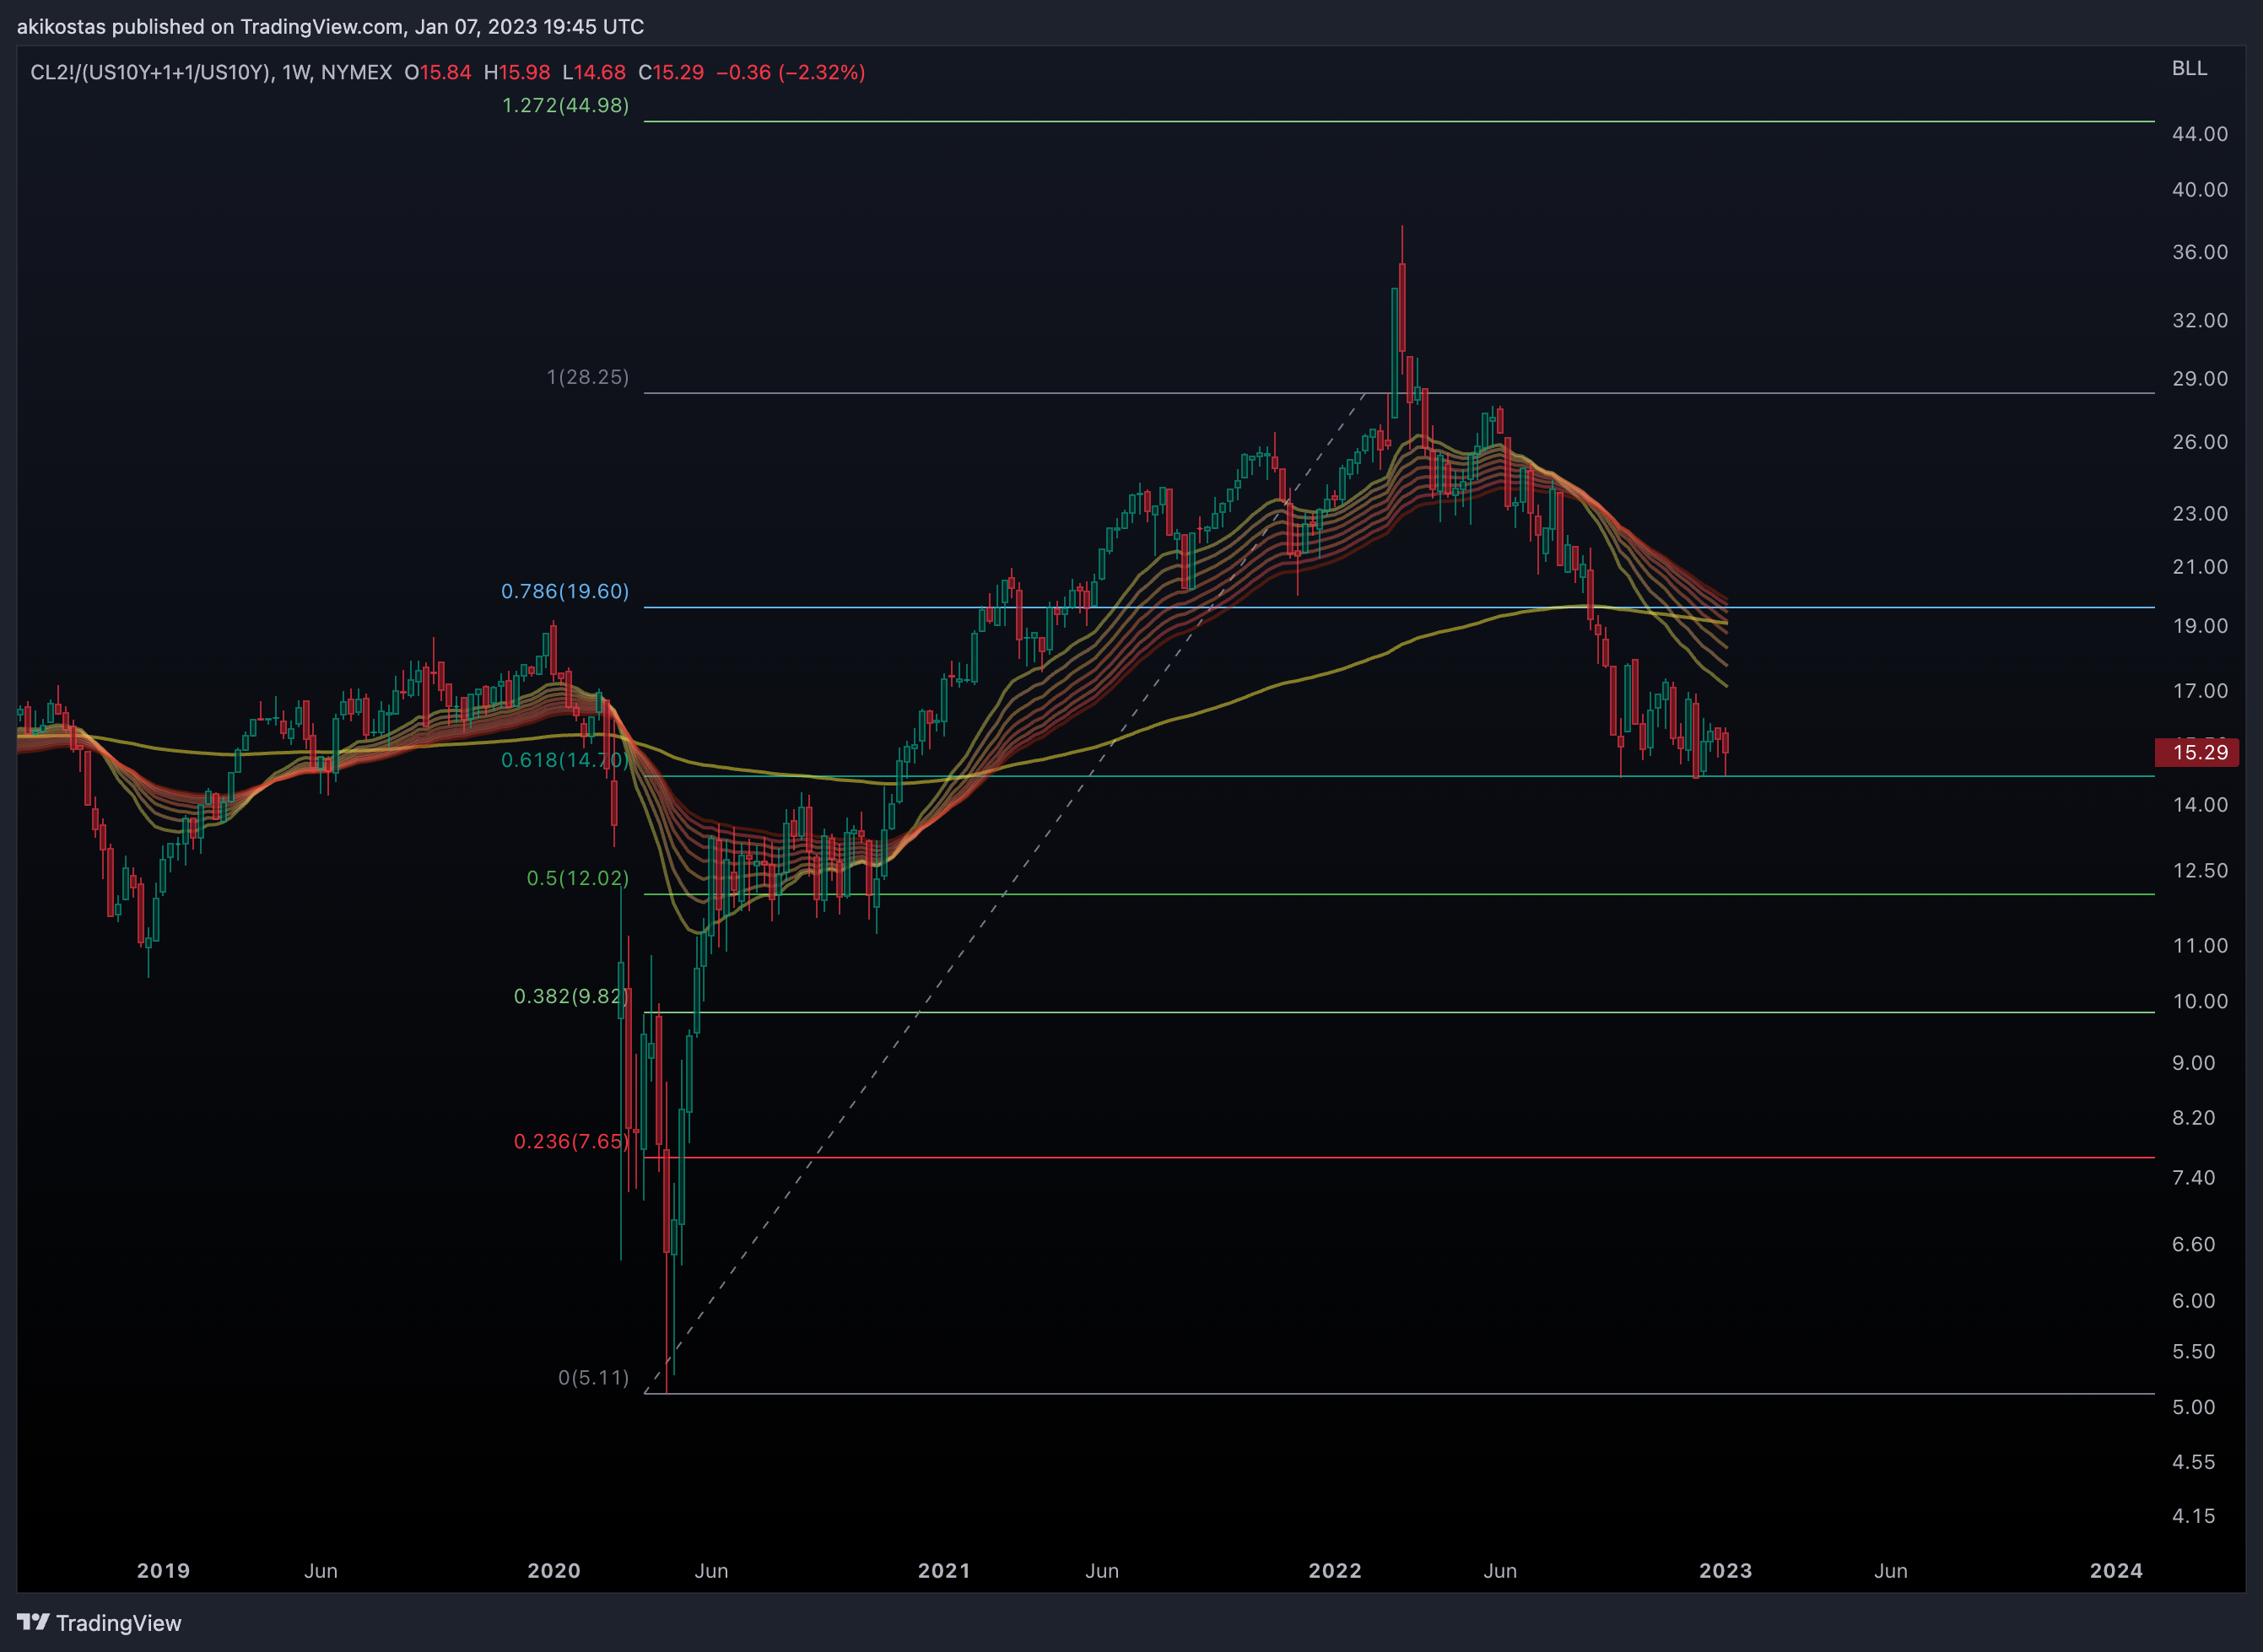Image resolution: width=2263 pixels, height=1652 pixels.
Task: Click the 32.00 price axis label
Action: pos(2200,321)
